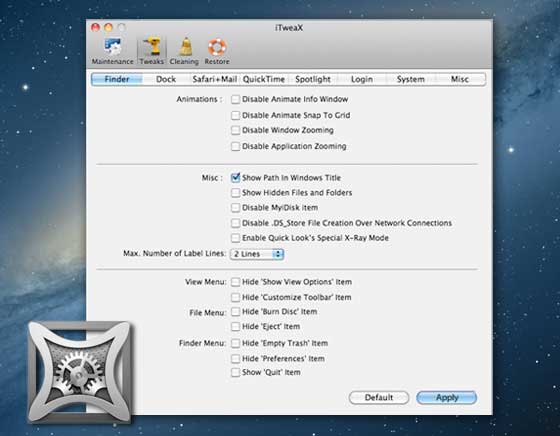Click the iTweaX gear app logo
Screen dimensions: 560x436
(x=80, y=372)
